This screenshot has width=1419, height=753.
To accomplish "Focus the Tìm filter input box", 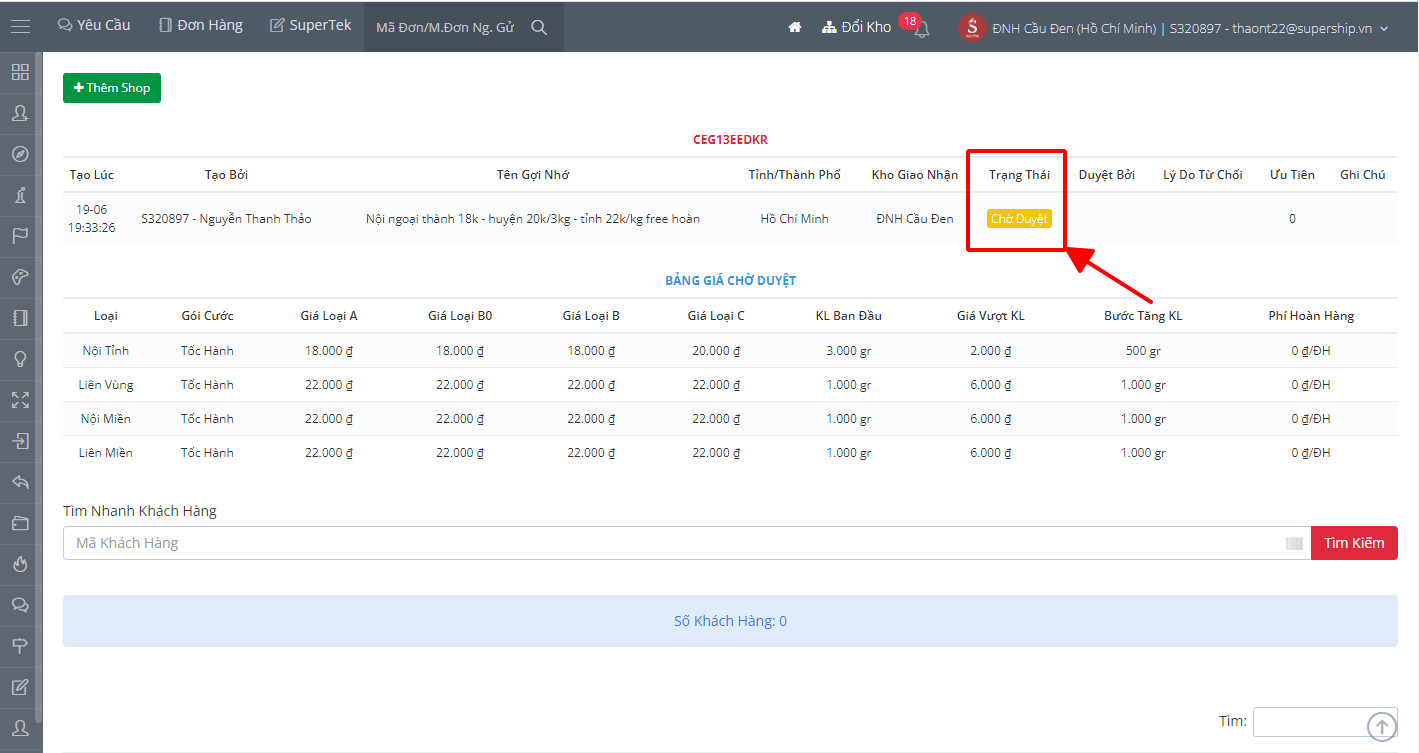I will click(1325, 721).
